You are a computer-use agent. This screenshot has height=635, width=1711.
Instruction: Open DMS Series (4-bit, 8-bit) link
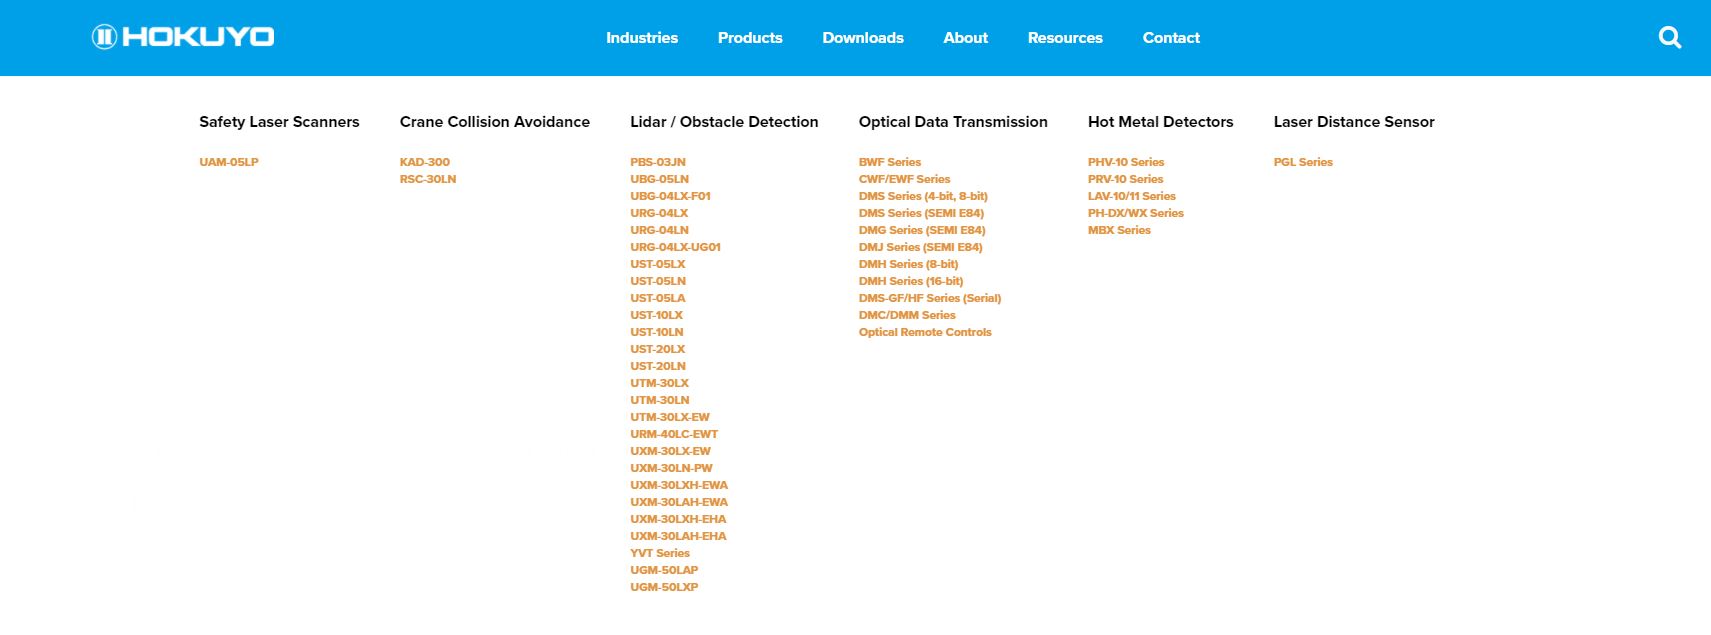(923, 196)
